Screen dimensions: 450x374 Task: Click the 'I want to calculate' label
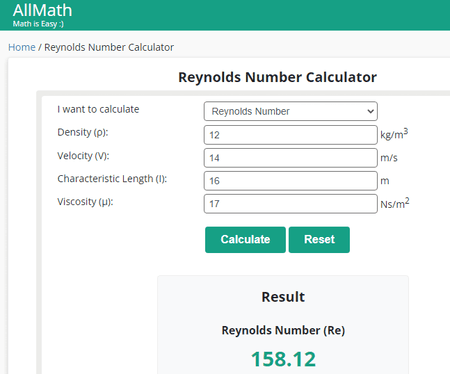click(x=98, y=109)
